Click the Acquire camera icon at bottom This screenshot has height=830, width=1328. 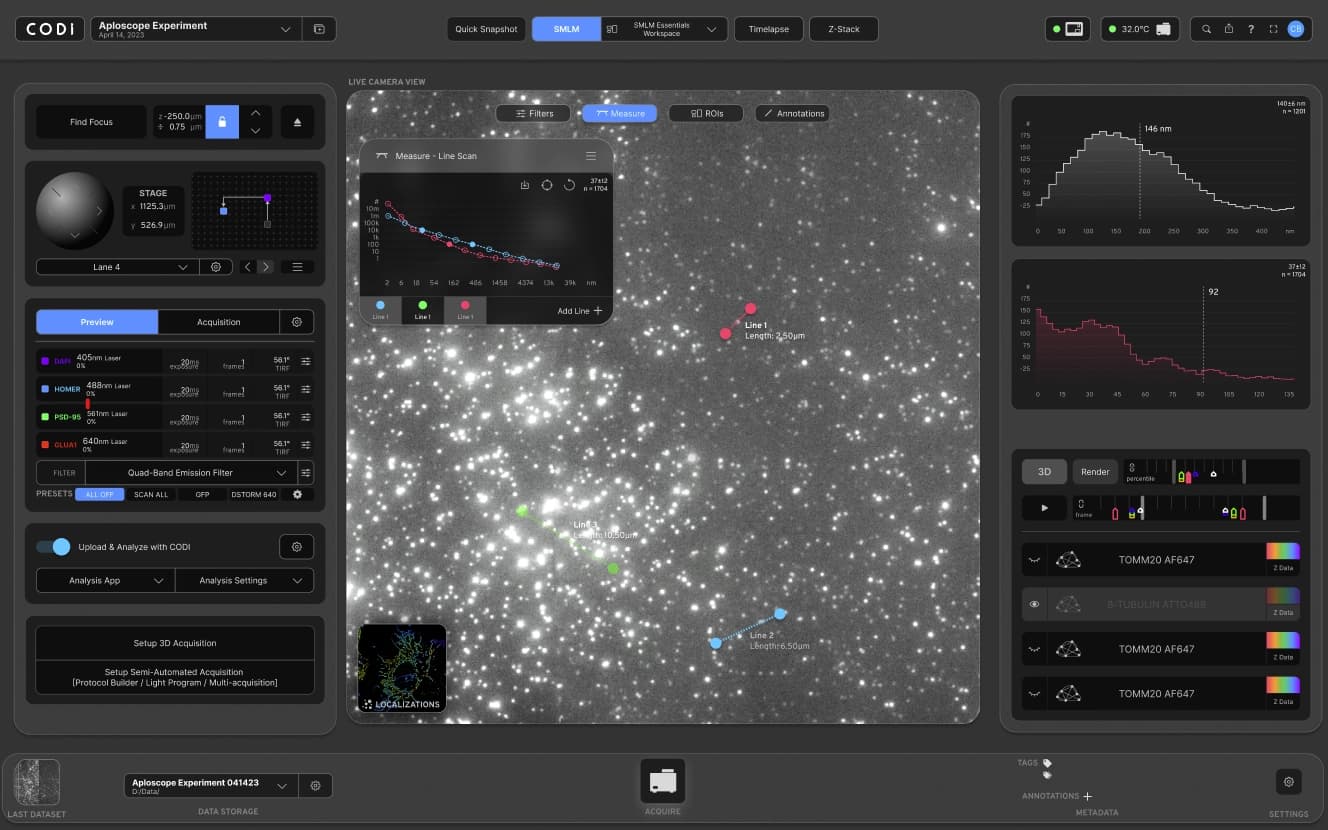662,781
